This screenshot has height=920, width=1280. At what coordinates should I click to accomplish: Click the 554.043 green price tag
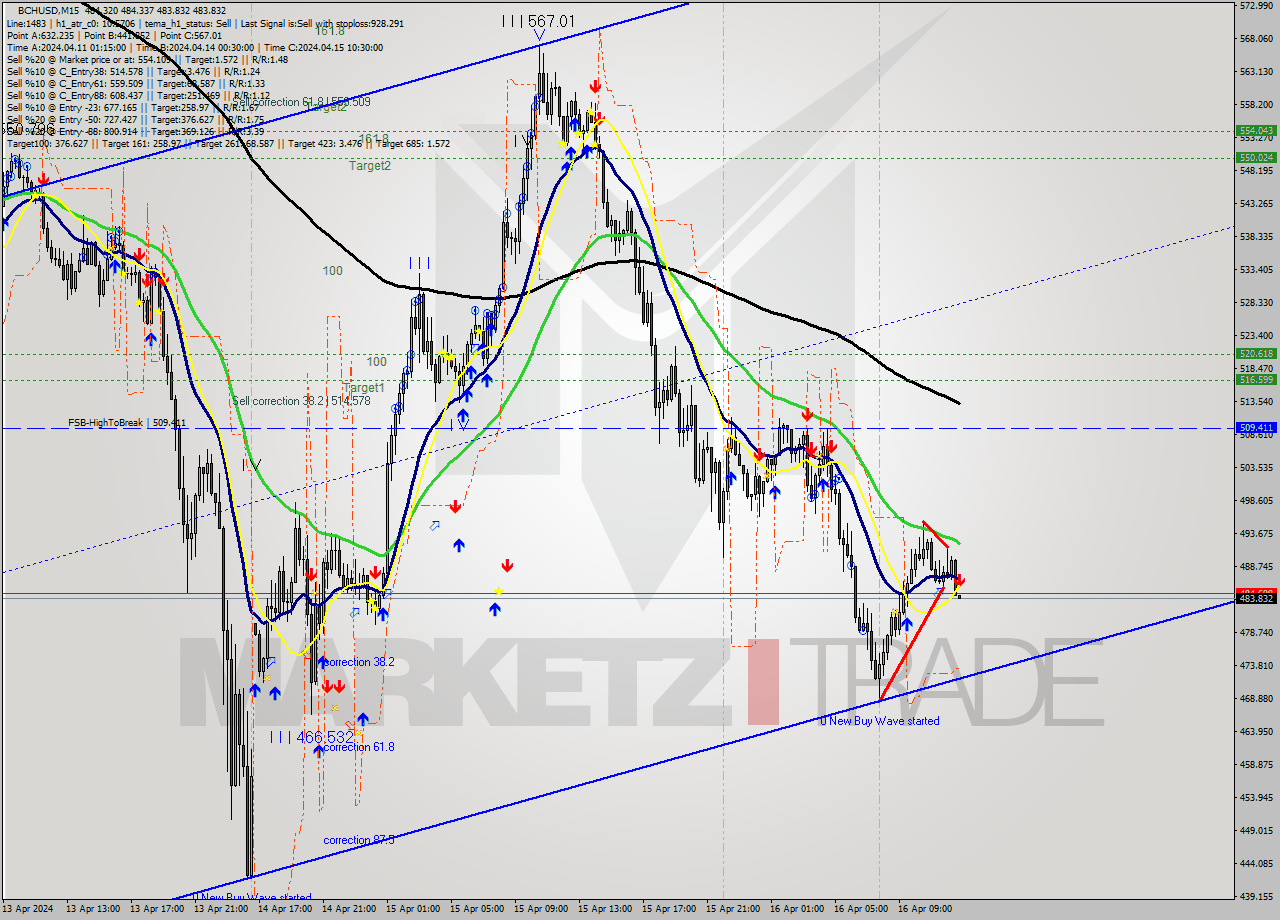[x=1256, y=130]
